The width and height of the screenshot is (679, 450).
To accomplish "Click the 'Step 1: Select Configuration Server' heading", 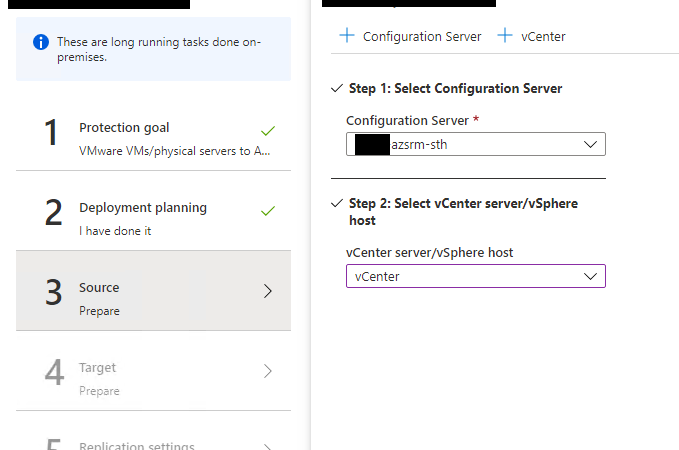I will 456,88.
